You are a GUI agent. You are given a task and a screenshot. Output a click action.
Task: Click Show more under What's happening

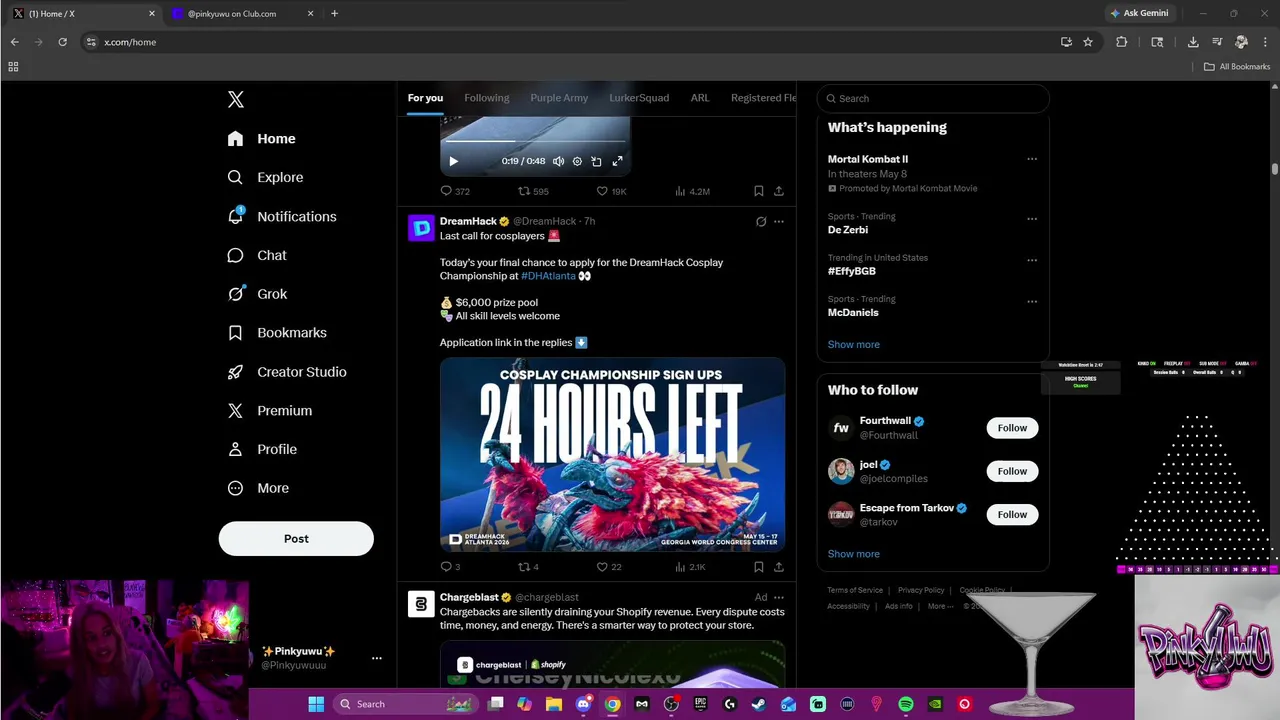click(x=853, y=344)
